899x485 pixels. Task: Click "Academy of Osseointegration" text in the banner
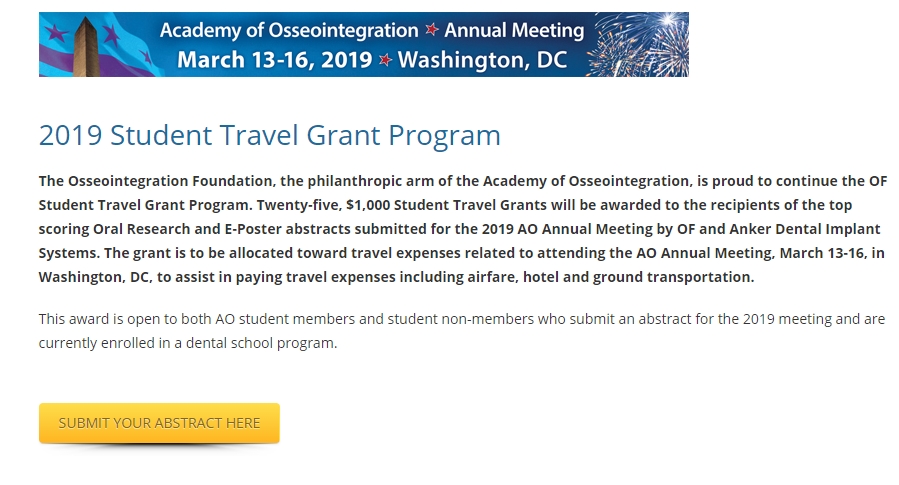pos(289,31)
